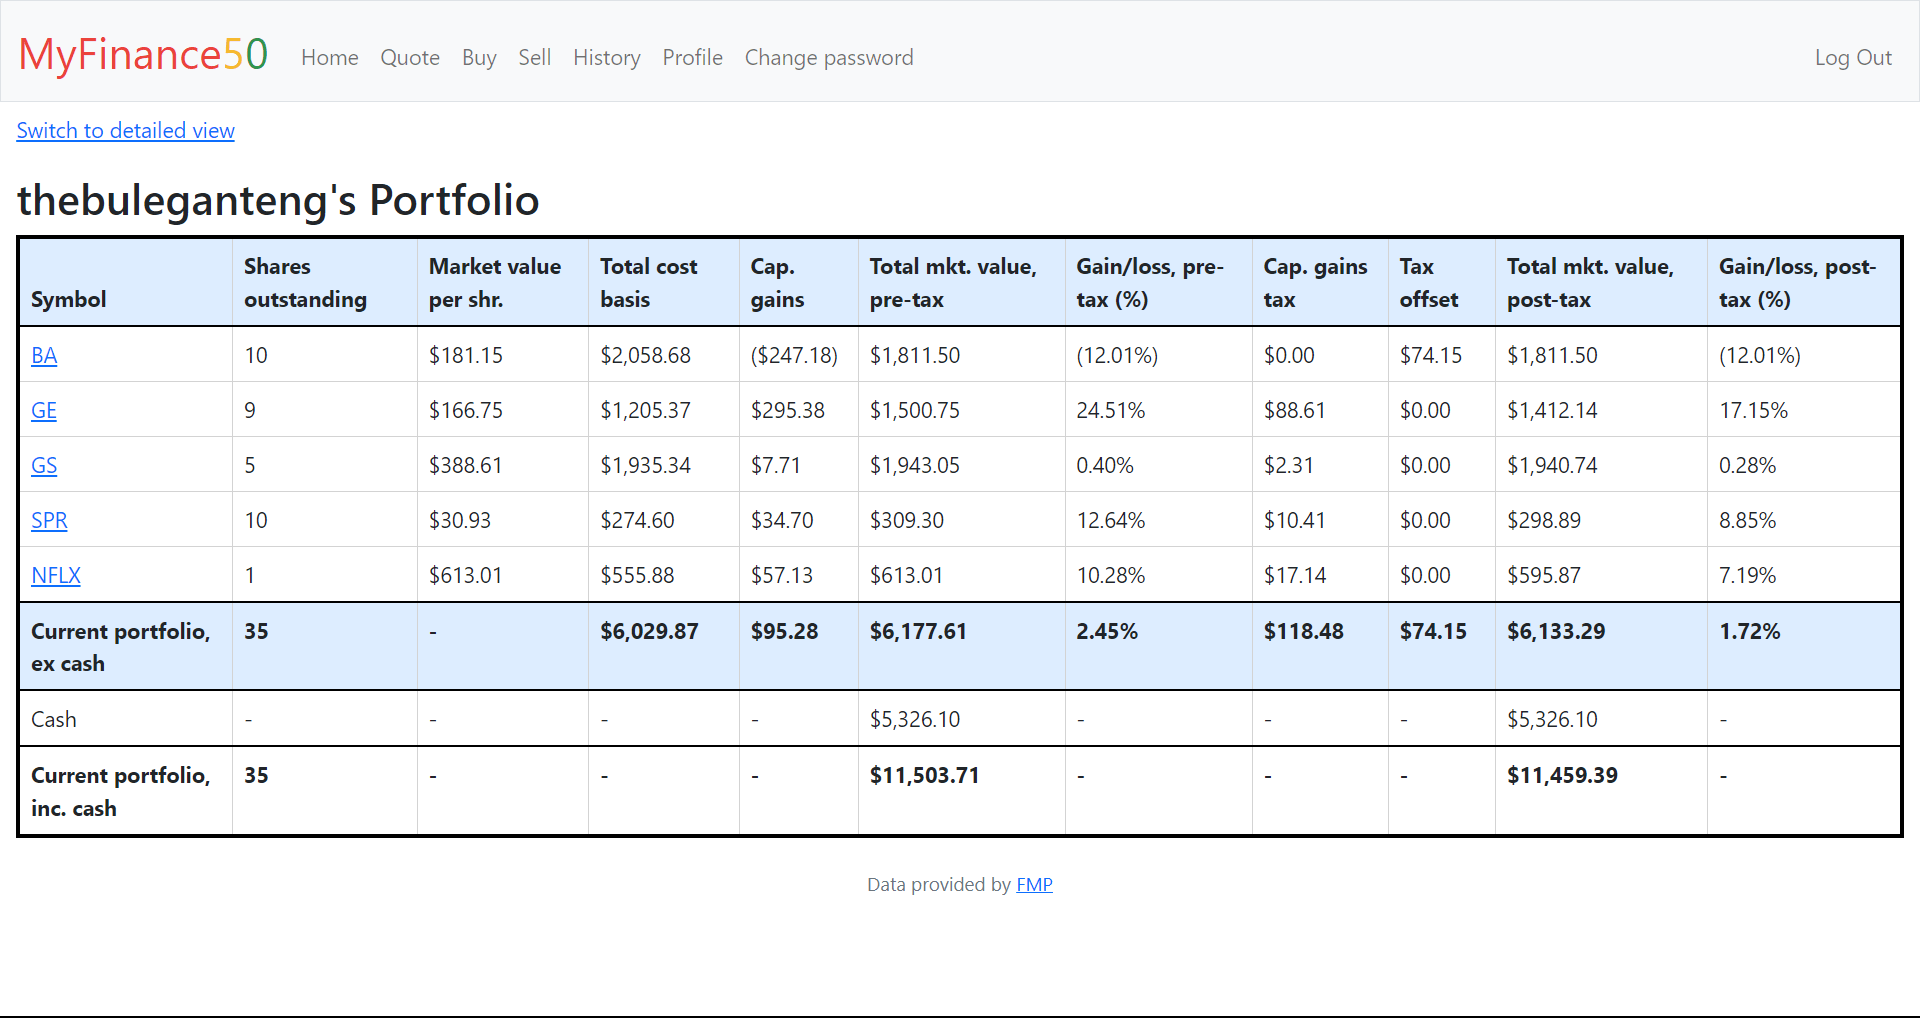Screen dimensions: 1920x1018
Task: Click the Cash row label
Action: (53, 719)
